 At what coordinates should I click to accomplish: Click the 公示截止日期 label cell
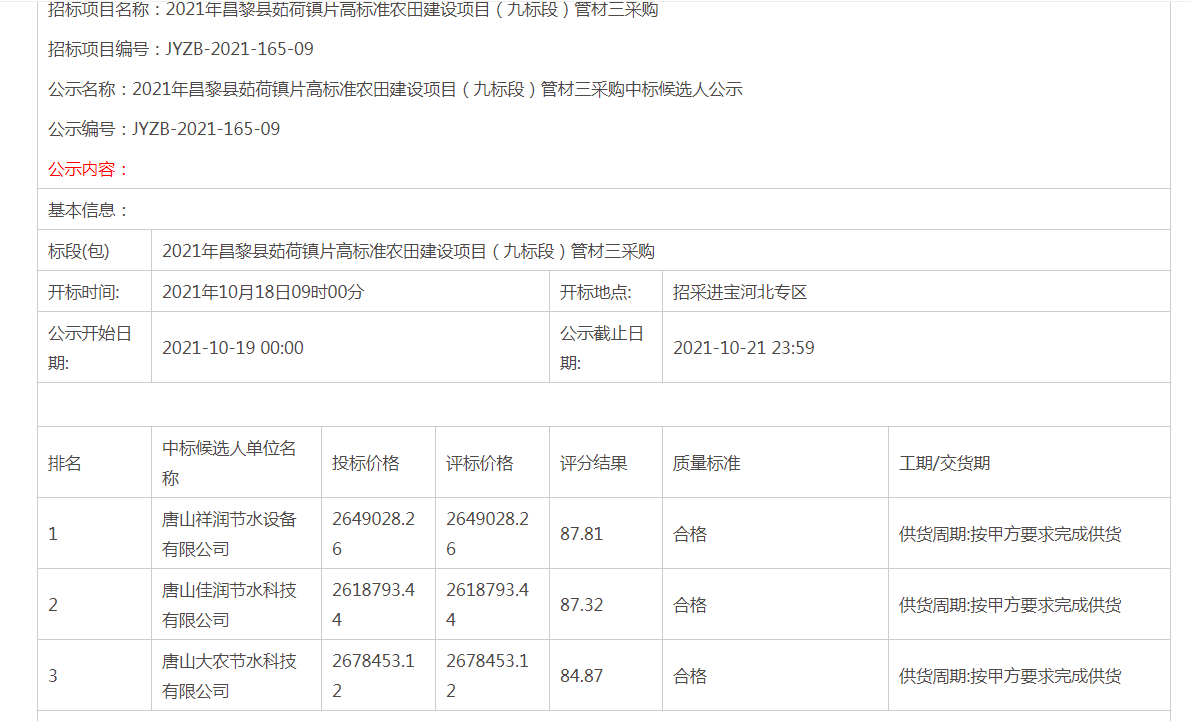click(605, 347)
